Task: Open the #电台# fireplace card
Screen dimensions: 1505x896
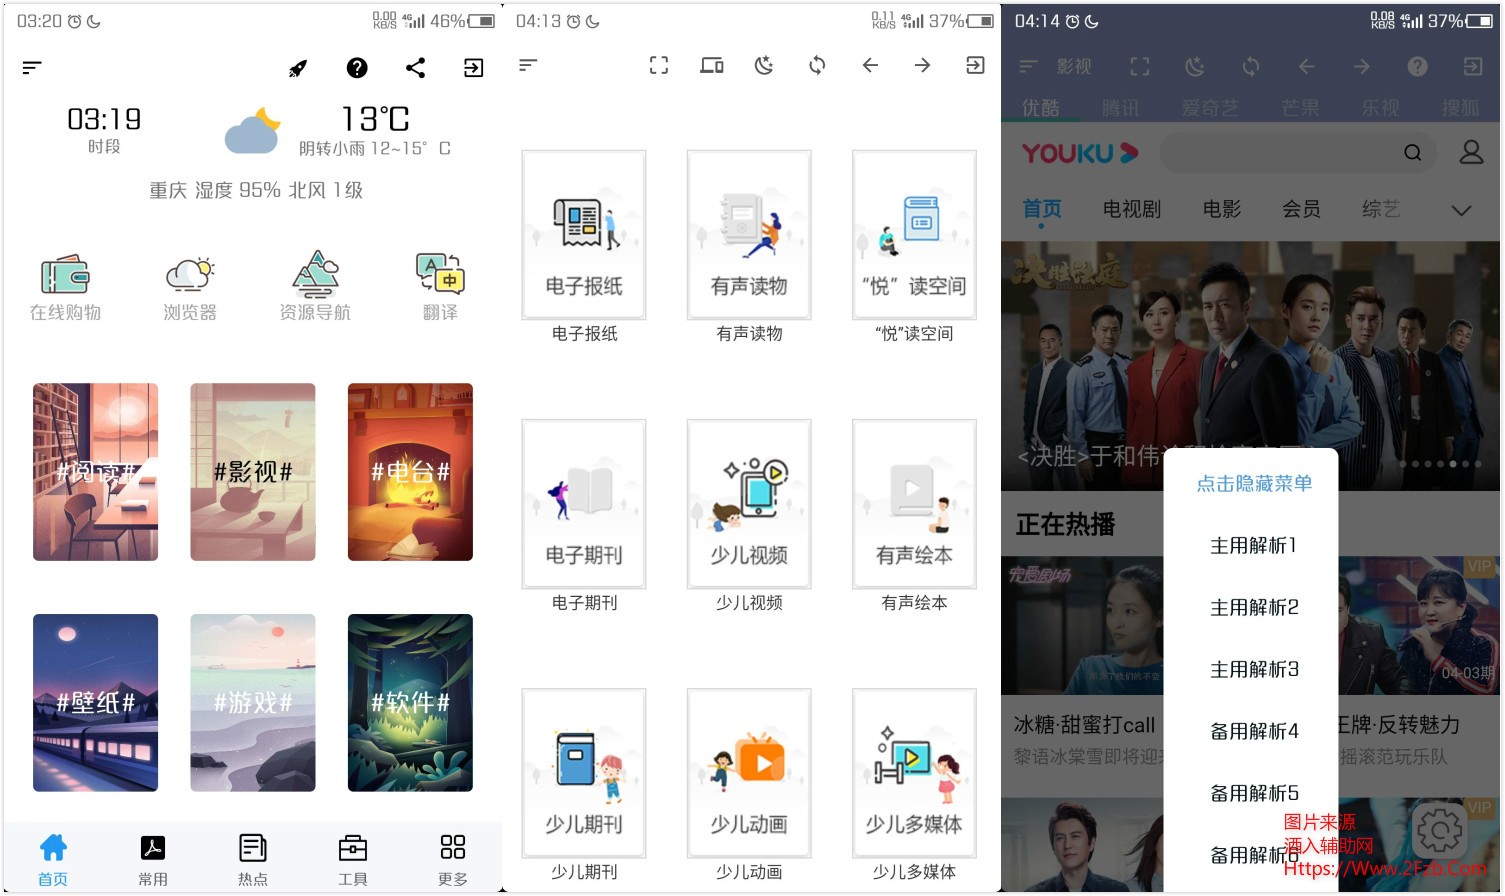Action: pyautogui.click(x=410, y=472)
